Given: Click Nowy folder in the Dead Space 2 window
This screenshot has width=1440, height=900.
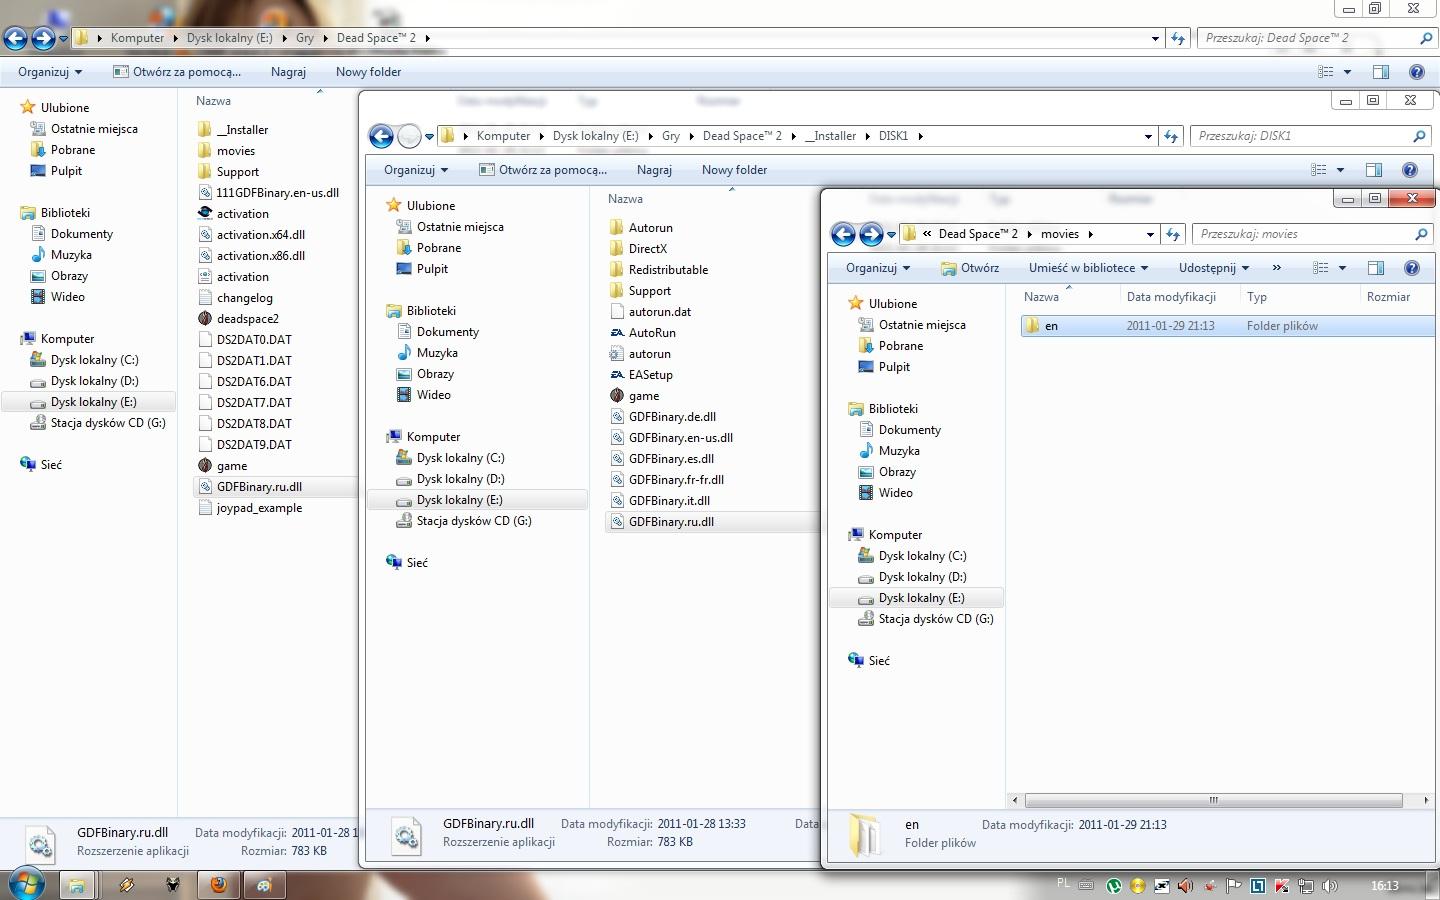Looking at the screenshot, I should [x=368, y=72].
